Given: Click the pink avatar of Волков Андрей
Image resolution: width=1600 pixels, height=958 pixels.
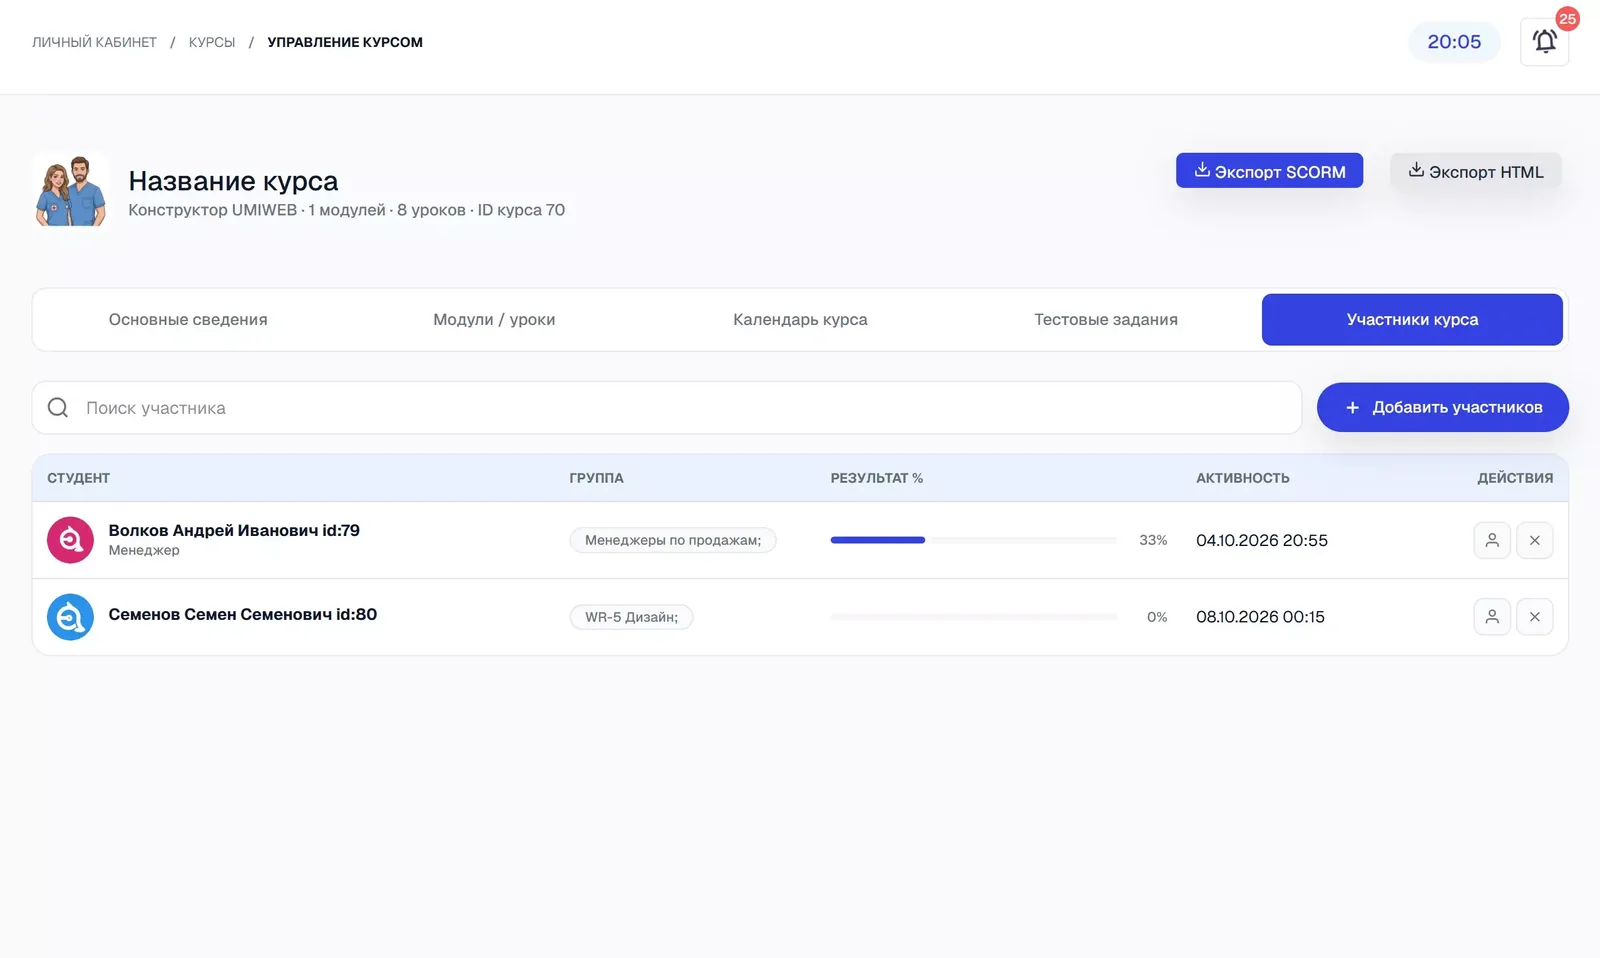Looking at the screenshot, I should pyautogui.click(x=70, y=540).
